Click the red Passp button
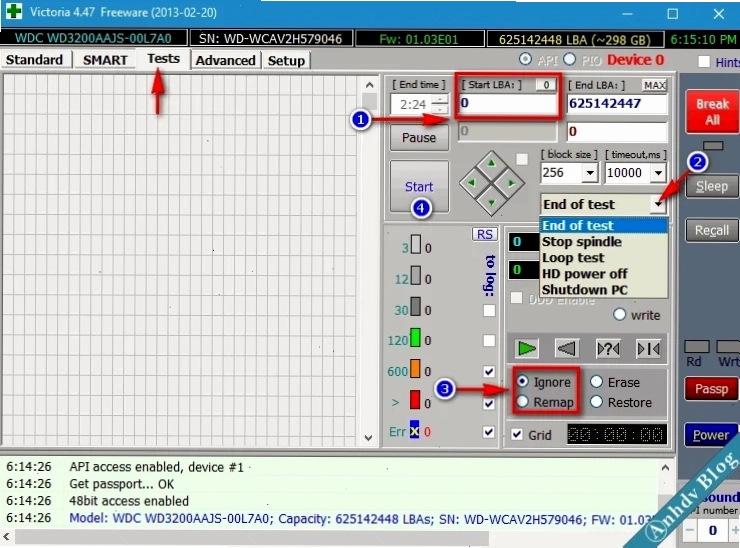The width and height of the screenshot is (740, 548). point(711,389)
